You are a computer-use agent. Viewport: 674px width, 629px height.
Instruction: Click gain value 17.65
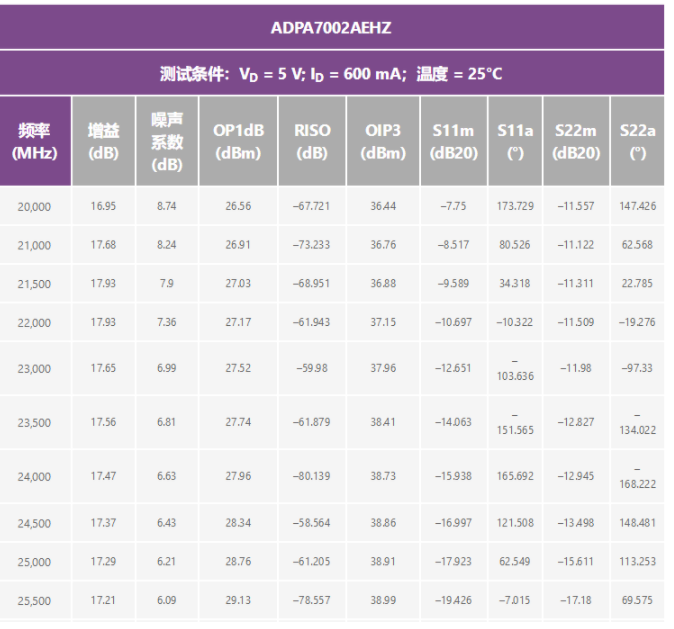(x=103, y=368)
